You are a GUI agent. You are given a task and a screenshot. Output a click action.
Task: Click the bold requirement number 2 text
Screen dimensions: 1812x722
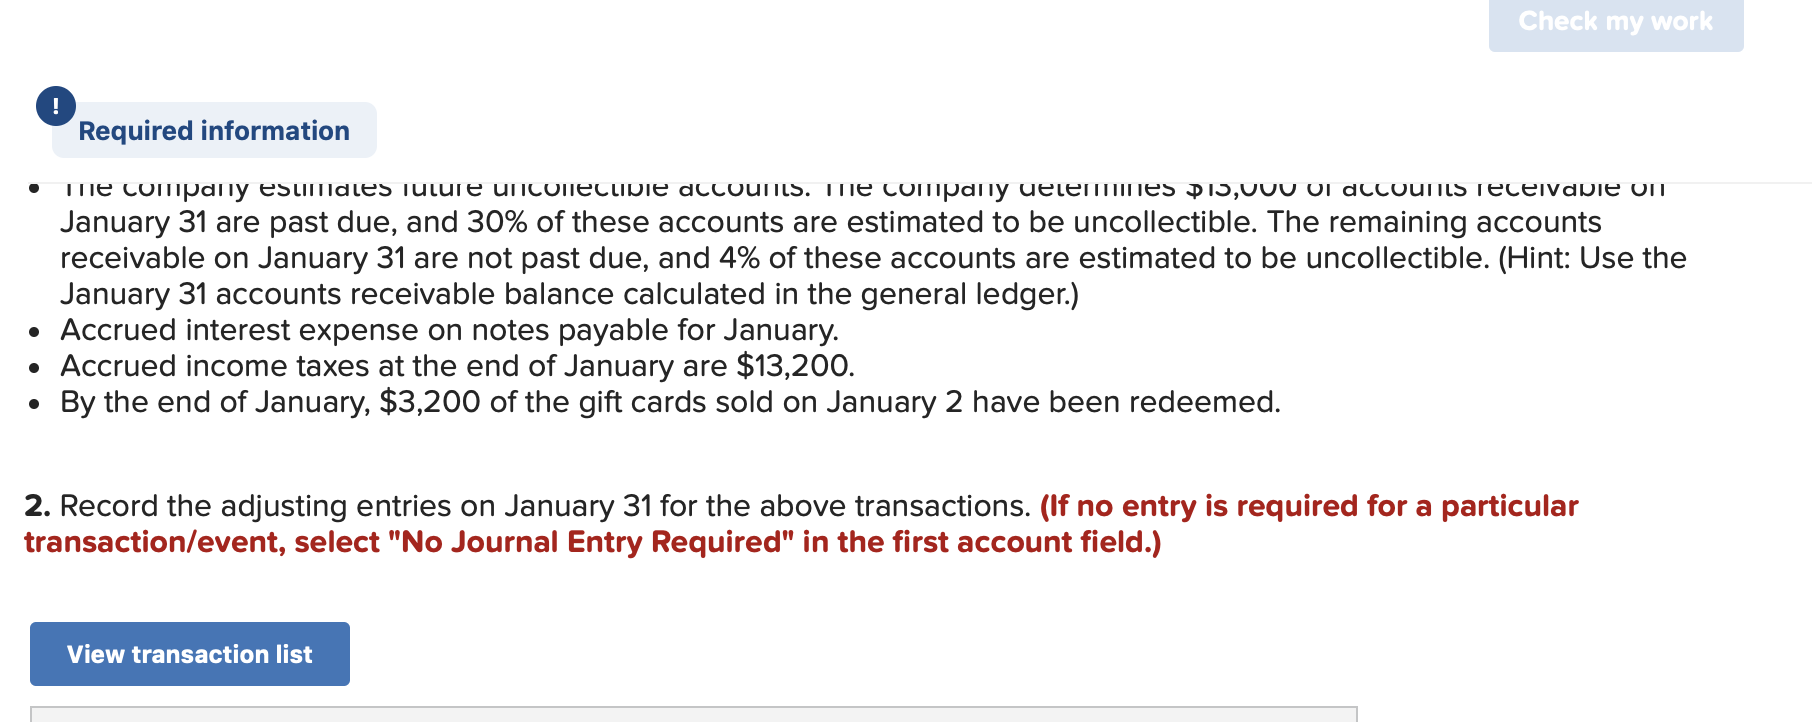[x=37, y=506]
